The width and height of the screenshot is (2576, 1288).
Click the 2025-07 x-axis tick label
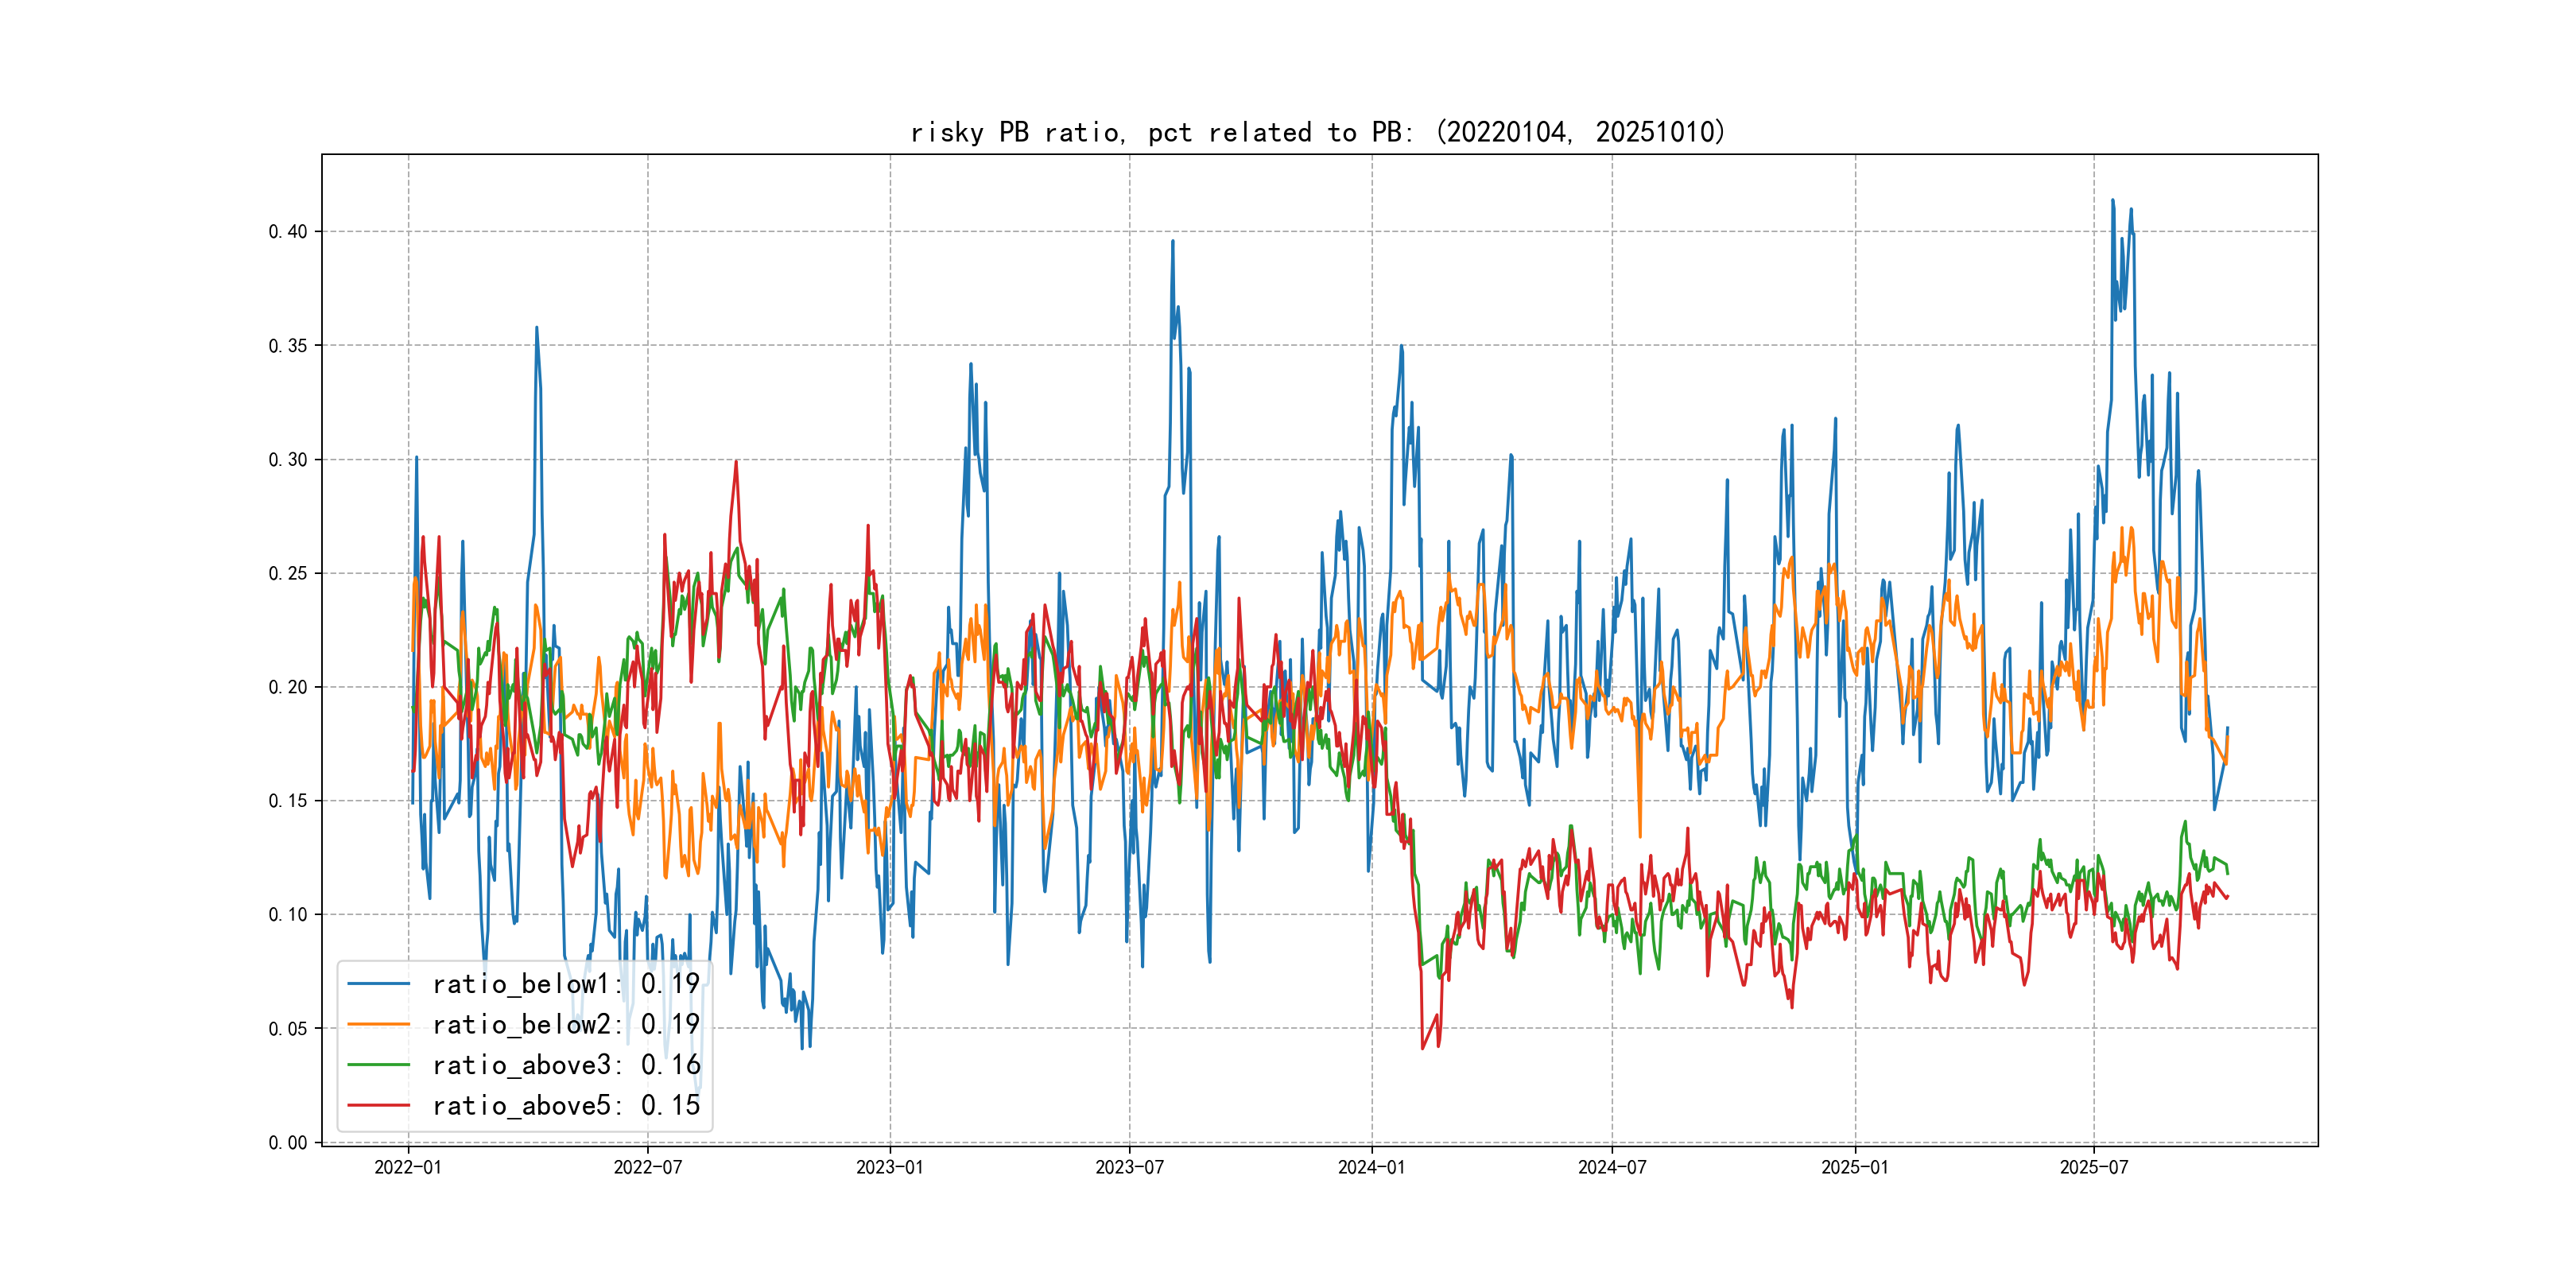[2093, 1167]
